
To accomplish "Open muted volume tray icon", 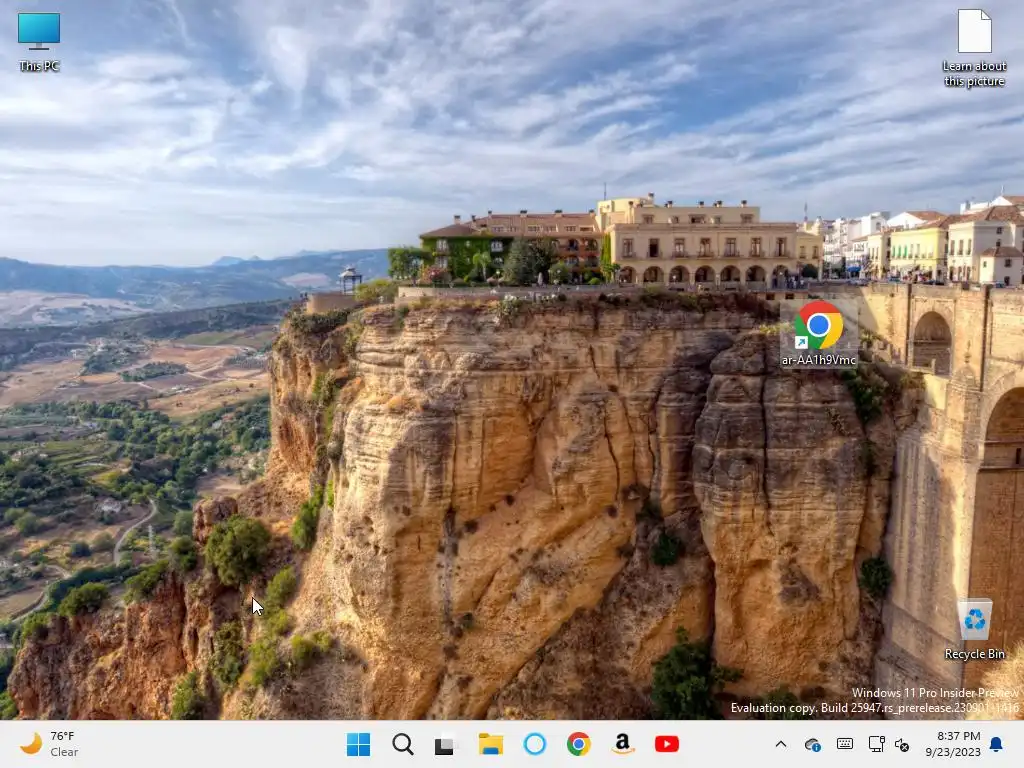I will click(x=902, y=744).
